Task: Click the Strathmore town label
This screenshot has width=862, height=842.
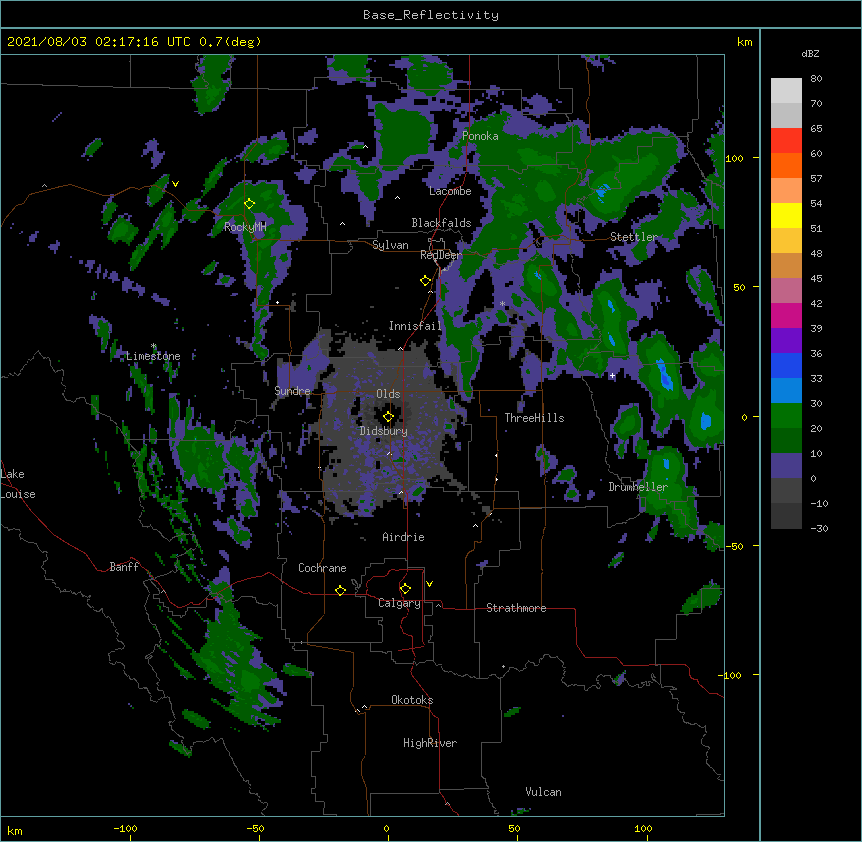Action: (516, 608)
